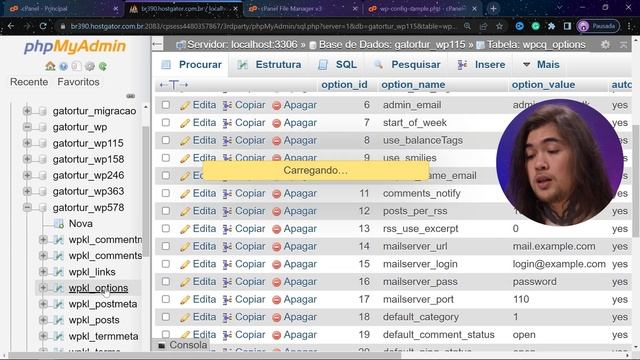This screenshot has height=360, width=640.
Task: Click the main page vertical scrollbar
Action: tap(636, 180)
